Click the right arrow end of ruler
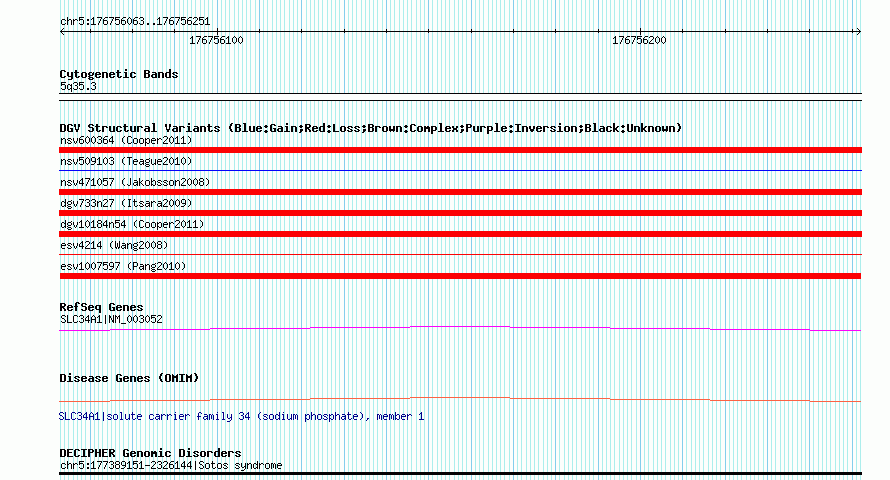The image size is (890, 480). [858, 32]
